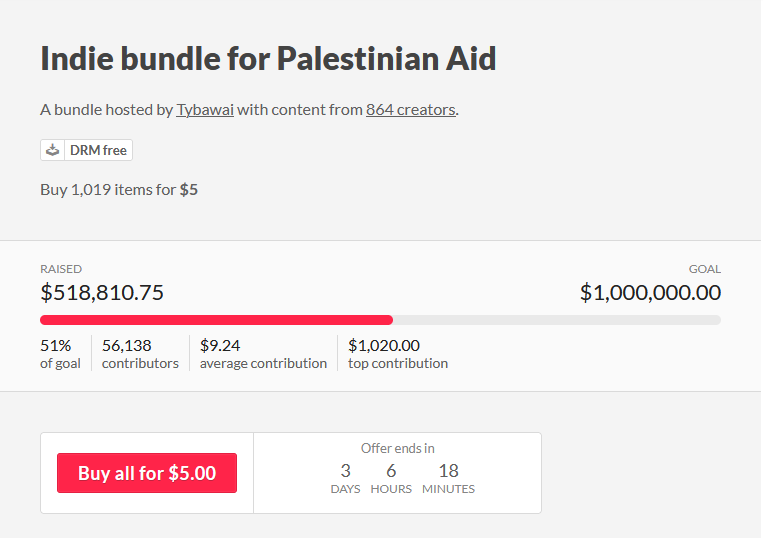Click the Buy 1,019 items for $5 text
763x538 pixels.
(119, 189)
